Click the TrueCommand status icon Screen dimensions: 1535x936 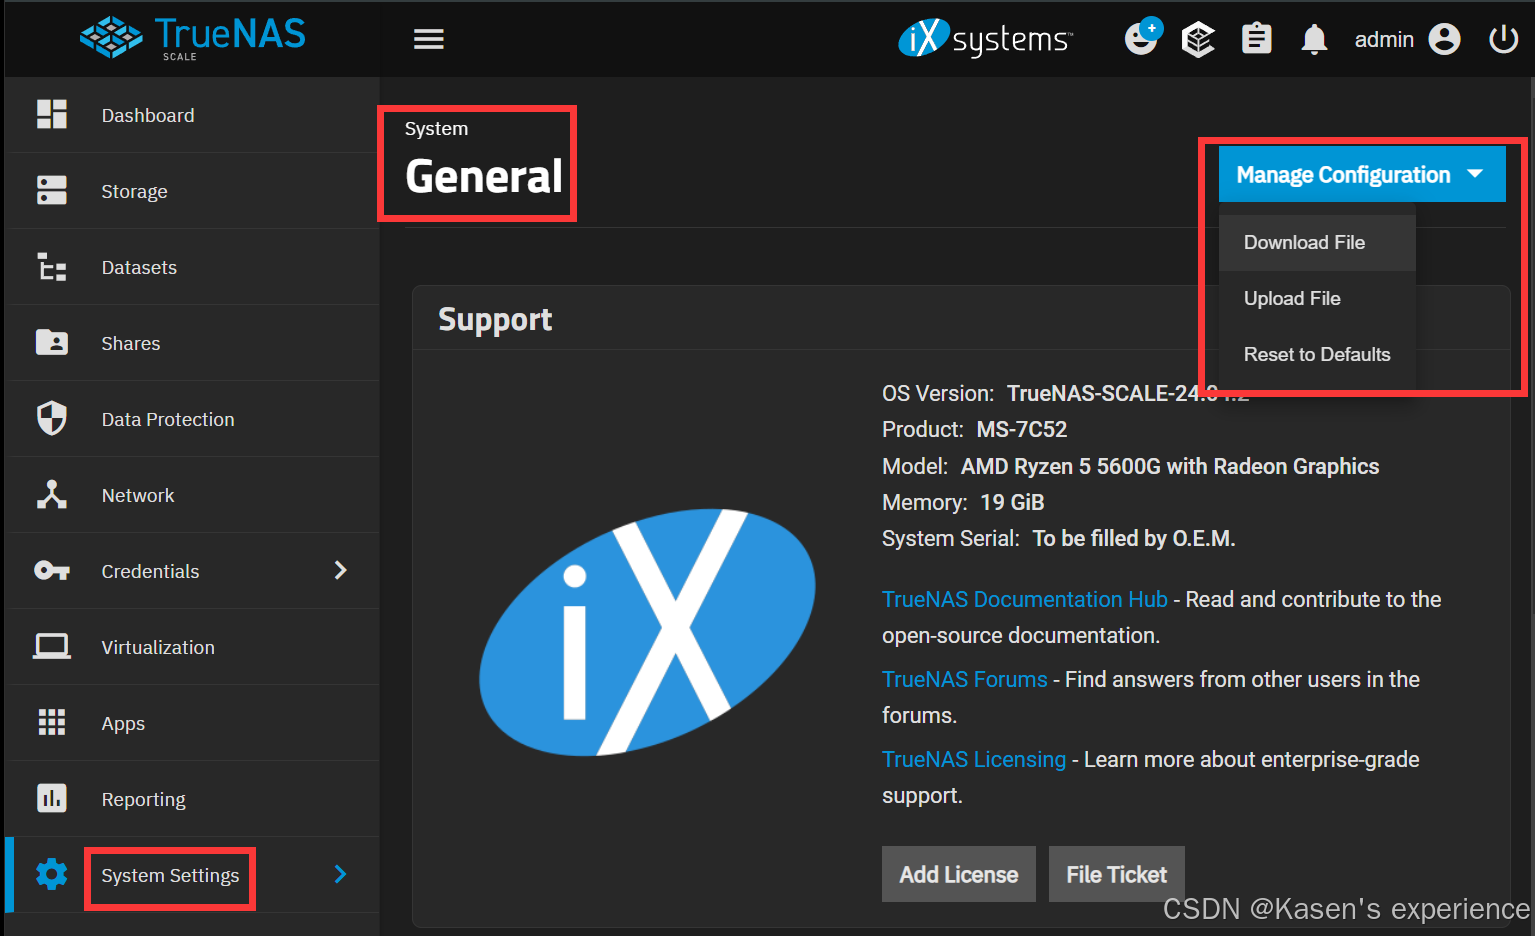point(1198,39)
